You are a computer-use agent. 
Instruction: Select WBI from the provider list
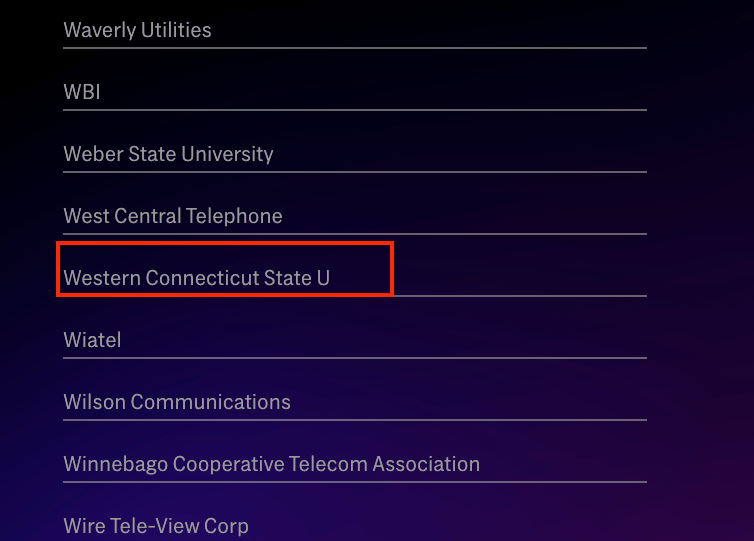(x=82, y=92)
